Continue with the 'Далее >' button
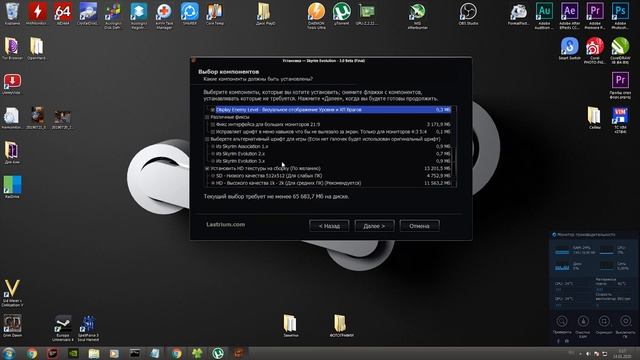This screenshot has height=360, width=640. pyautogui.click(x=374, y=226)
